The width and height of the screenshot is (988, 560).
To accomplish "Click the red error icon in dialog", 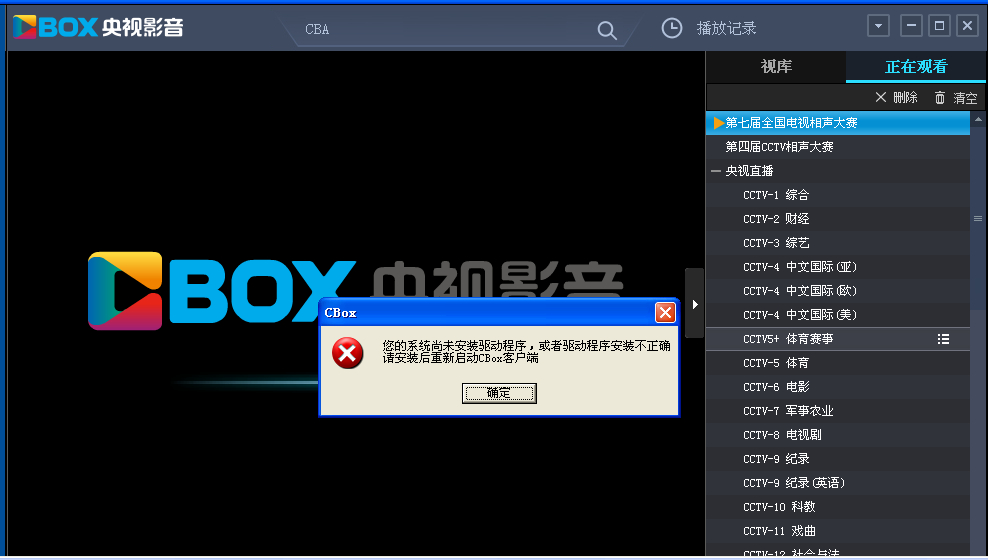I will (348, 353).
